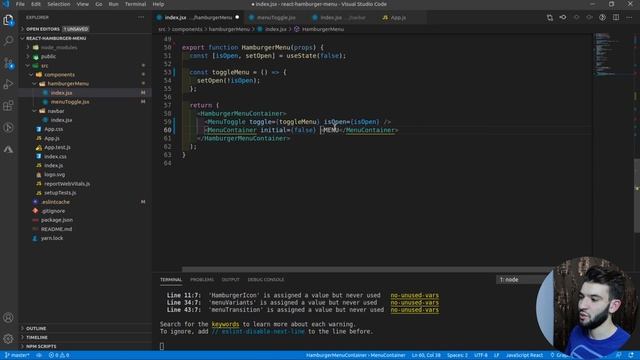640x360 pixels.
Task: Click the master branch indicator in status bar
Action: pyautogui.click(x=17, y=355)
